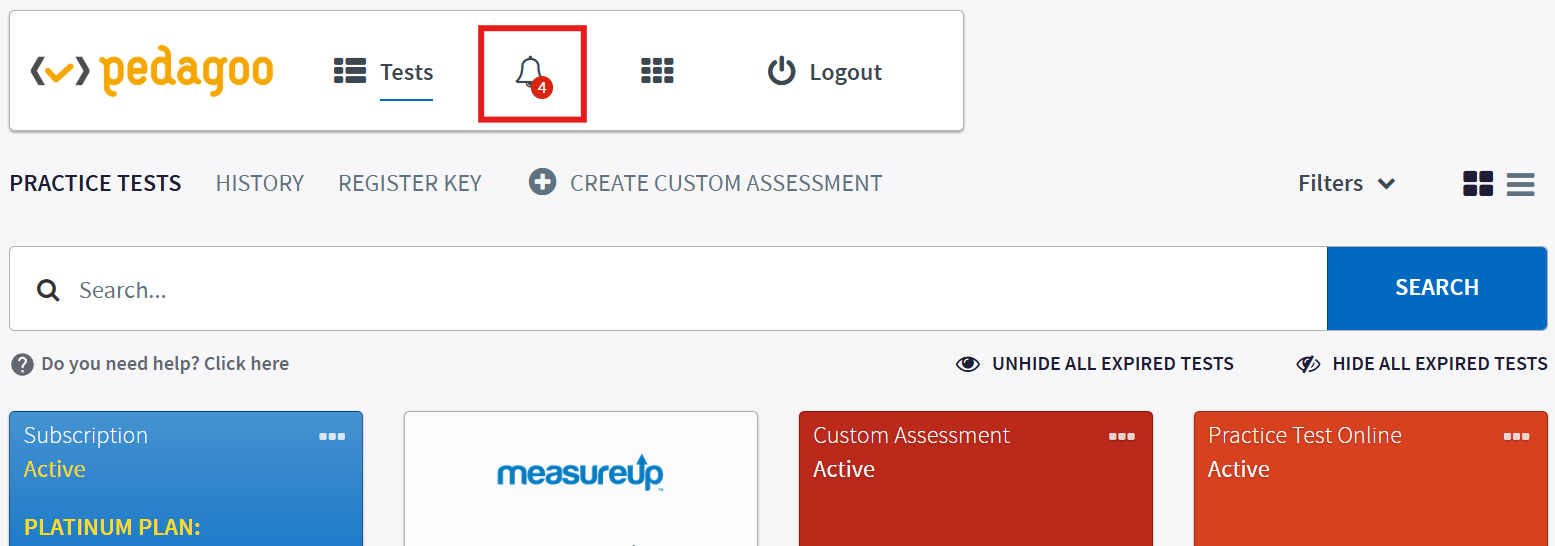
Task: Switch to list view layout icon
Action: (x=1520, y=184)
